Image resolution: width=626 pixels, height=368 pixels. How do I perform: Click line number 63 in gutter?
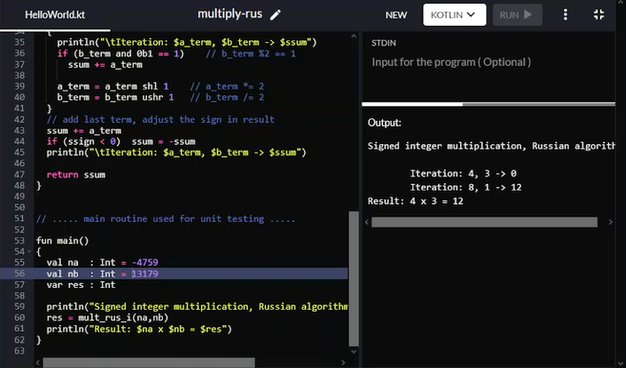click(20, 351)
